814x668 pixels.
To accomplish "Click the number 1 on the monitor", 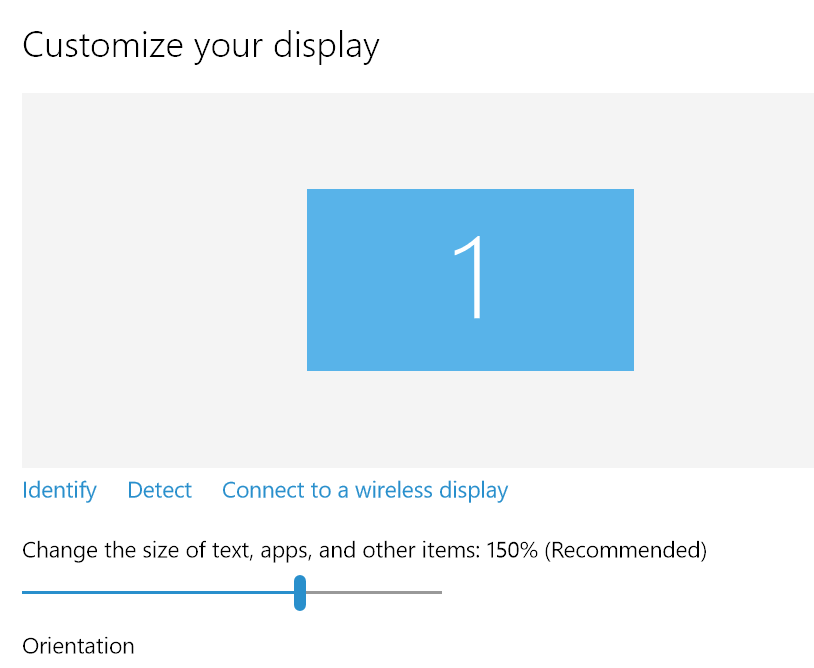I will (x=471, y=278).
